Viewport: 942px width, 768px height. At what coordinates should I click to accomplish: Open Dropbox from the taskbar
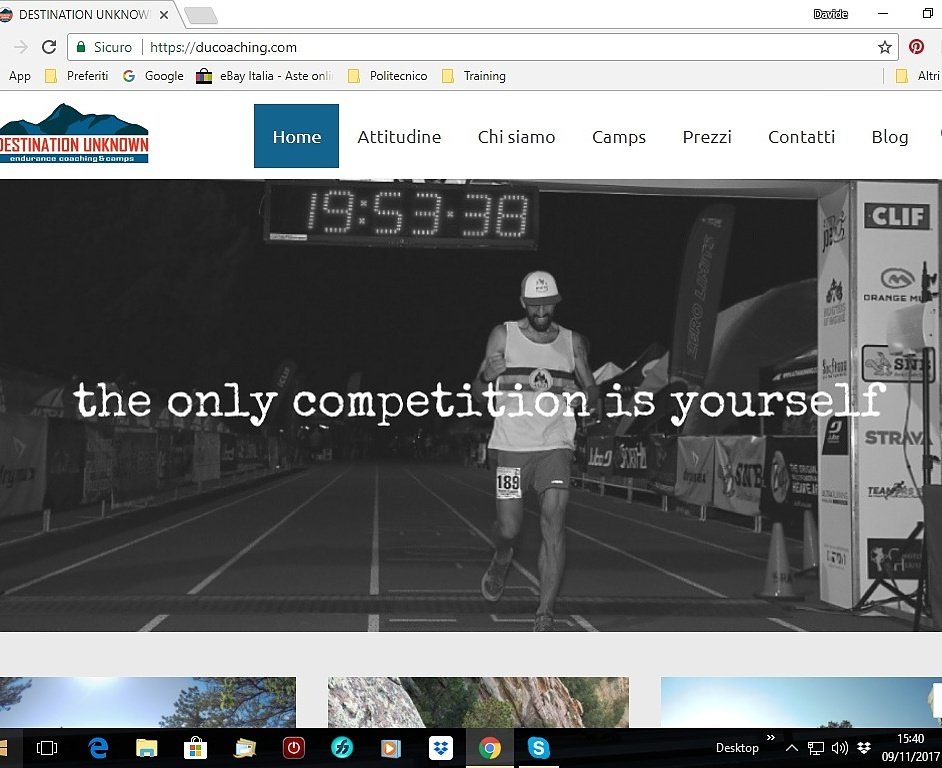[x=440, y=748]
